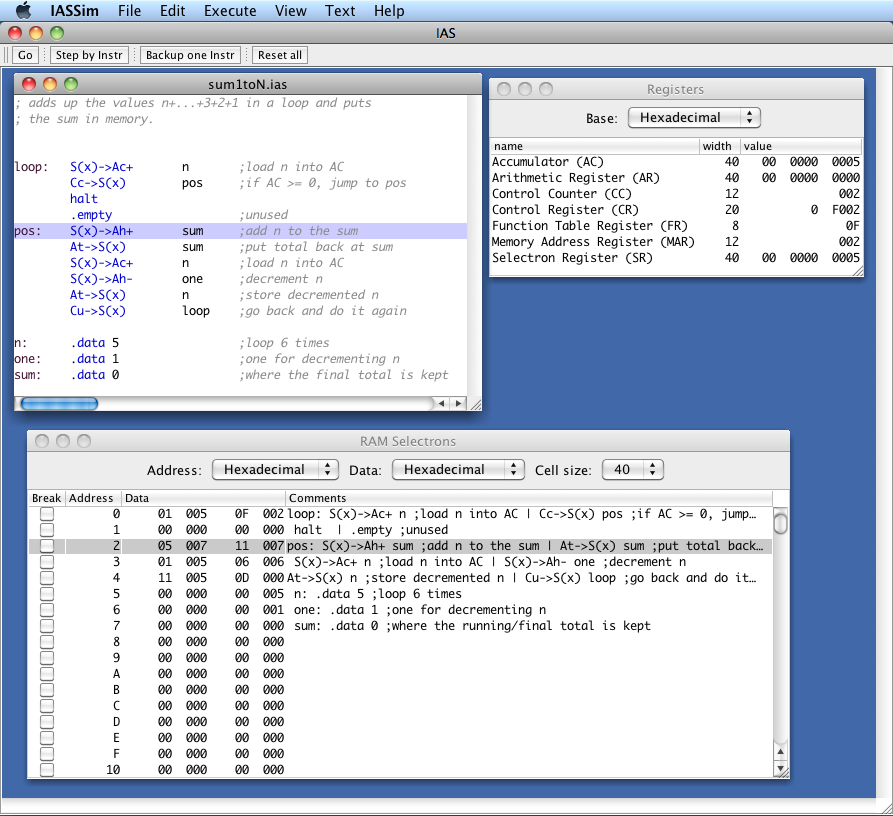This screenshot has height=816, width=893.
Task: Click Step by Instr button
Action: point(89,55)
